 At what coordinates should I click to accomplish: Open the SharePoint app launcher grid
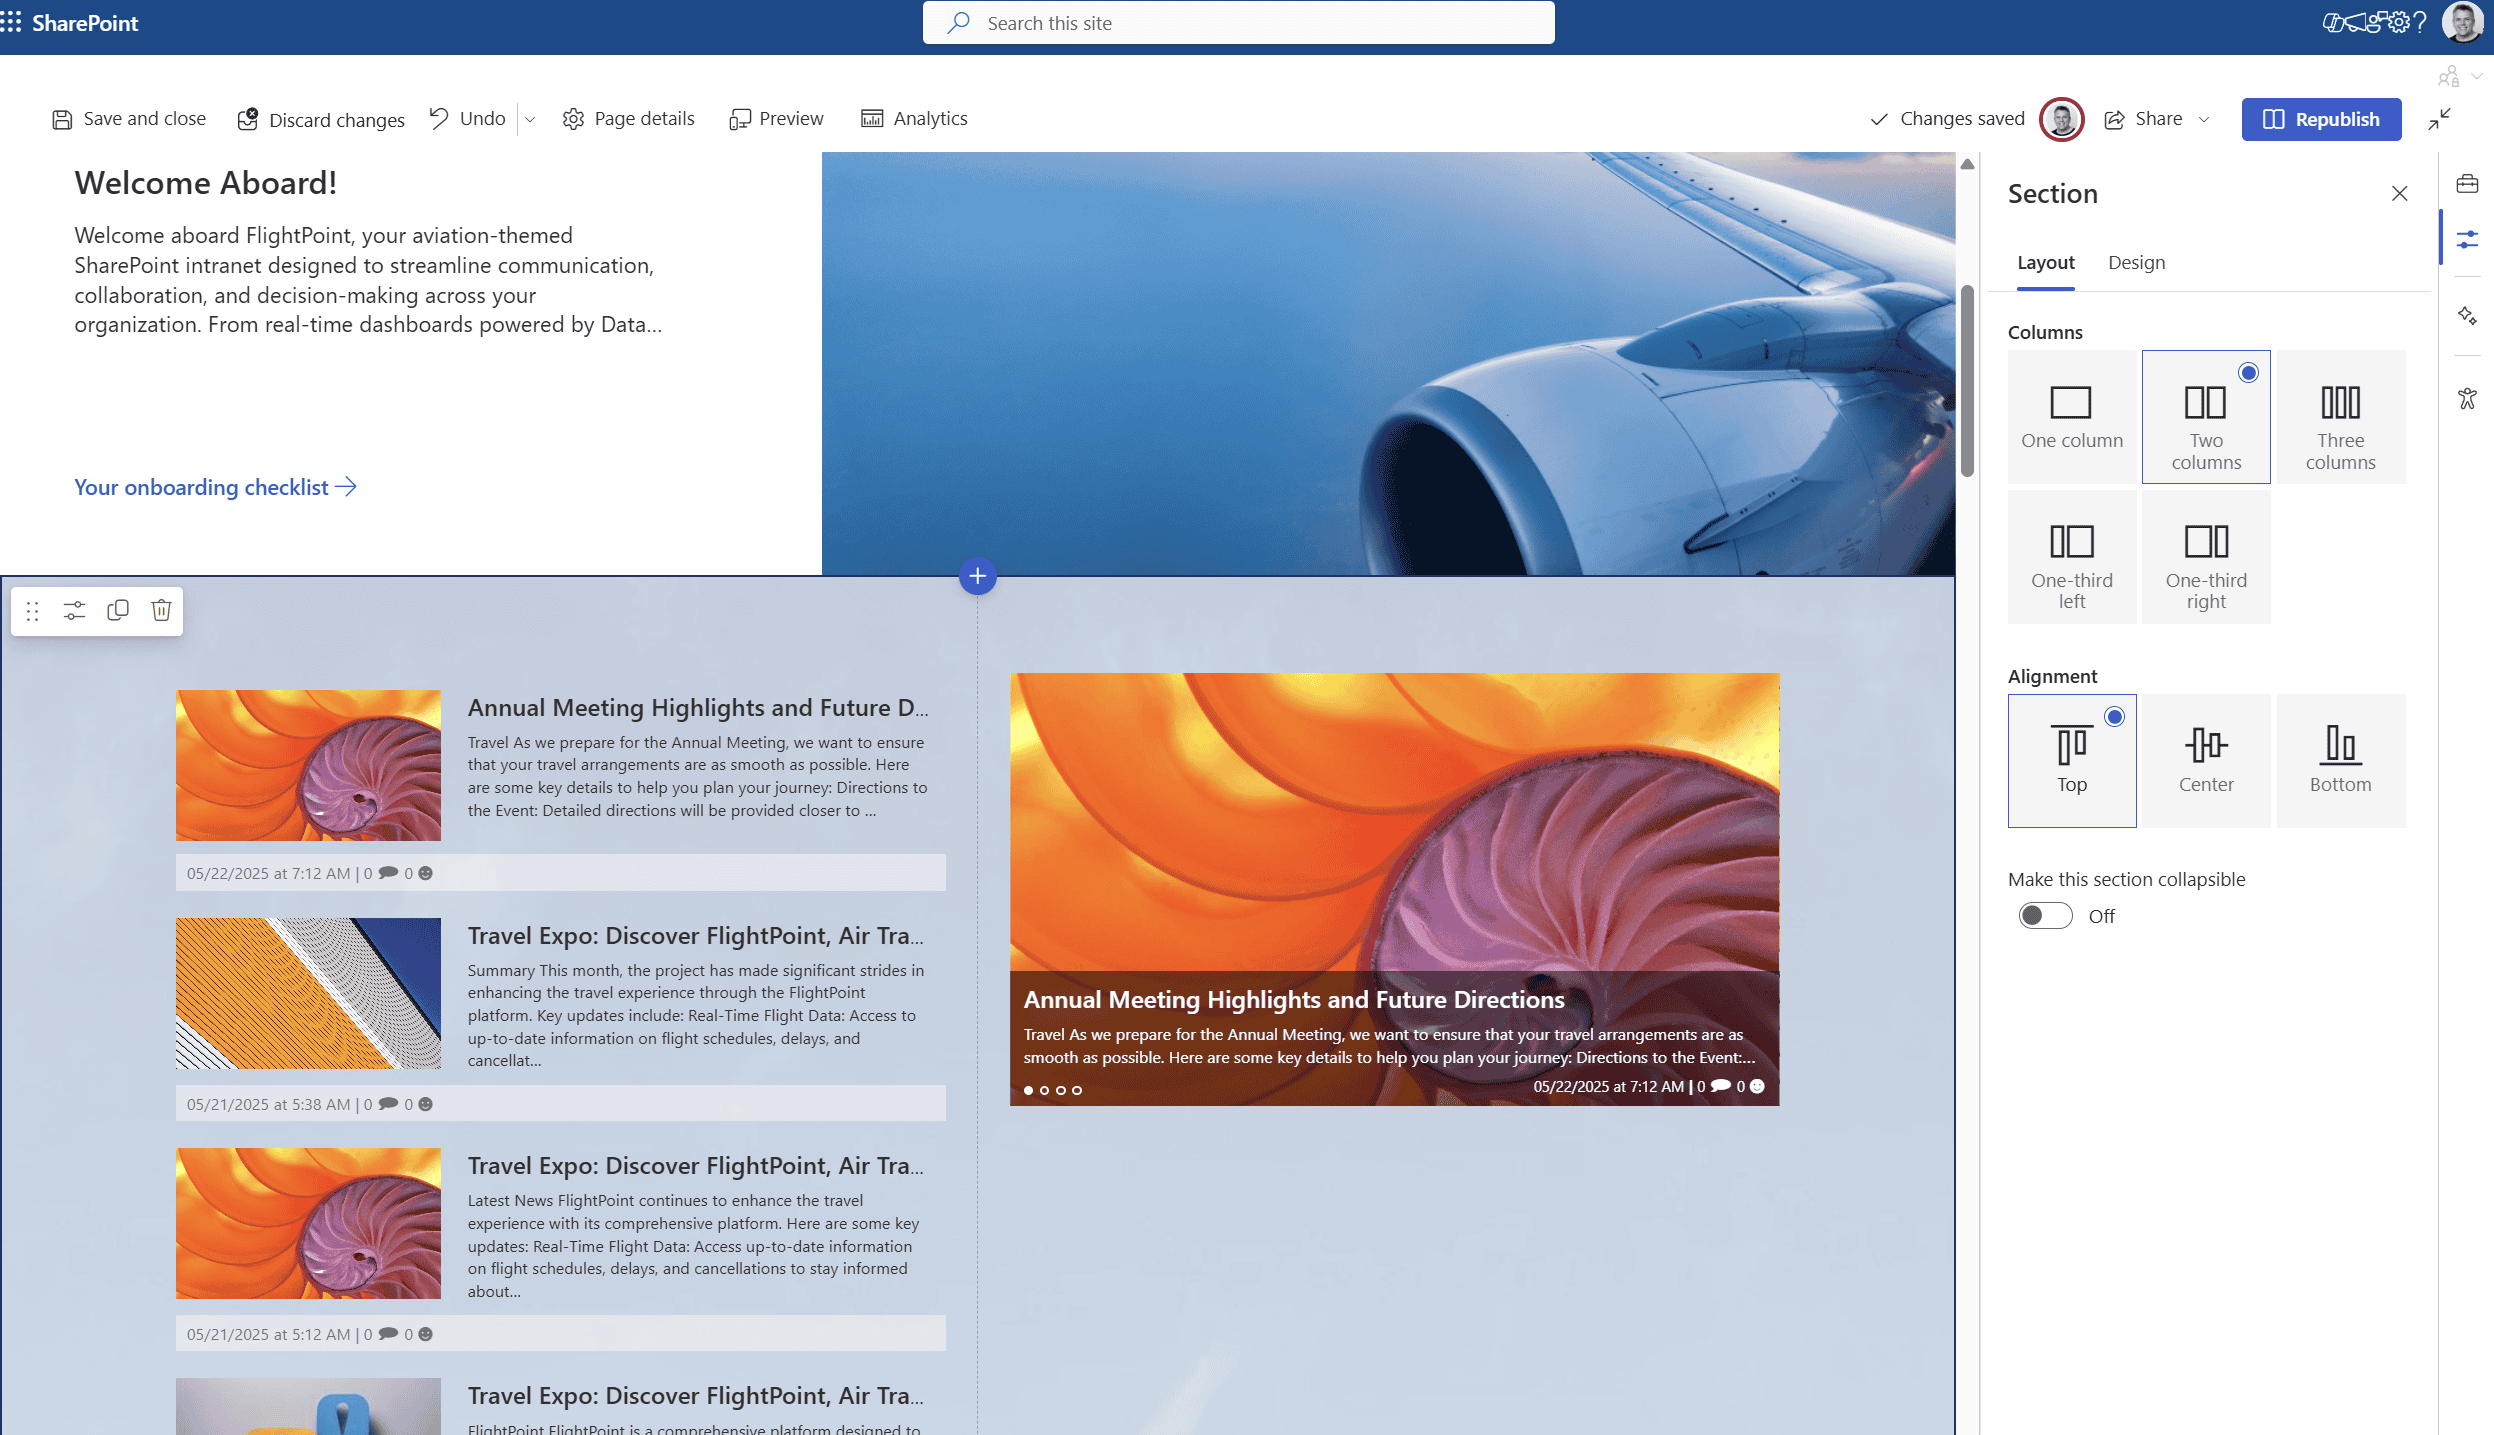pos(11,22)
